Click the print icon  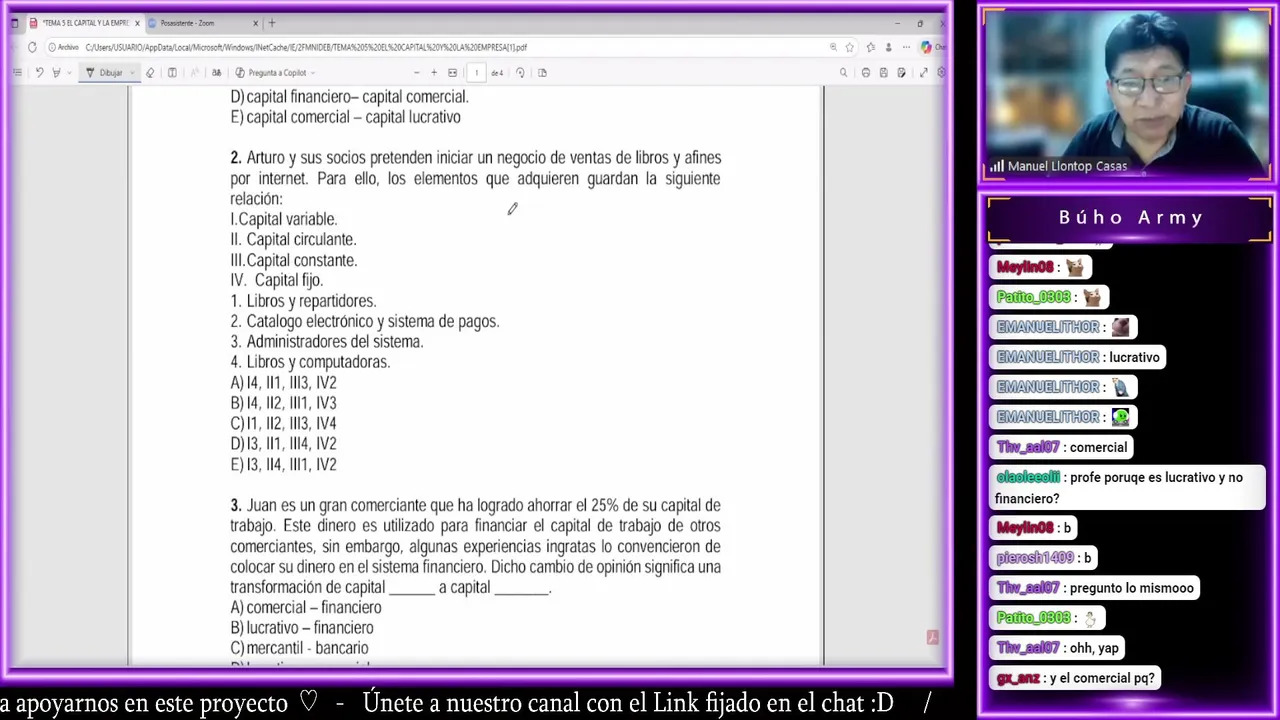pyautogui.click(x=866, y=72)
